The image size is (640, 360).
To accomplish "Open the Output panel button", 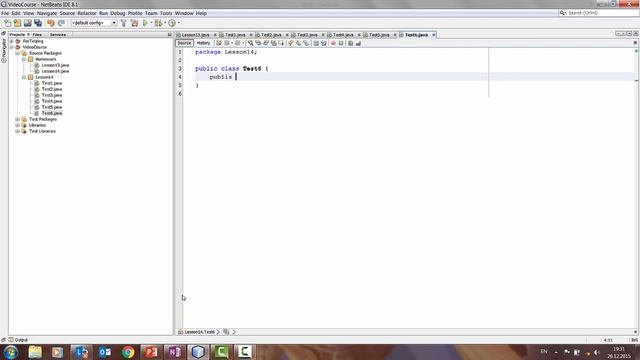I will [18, 340].
